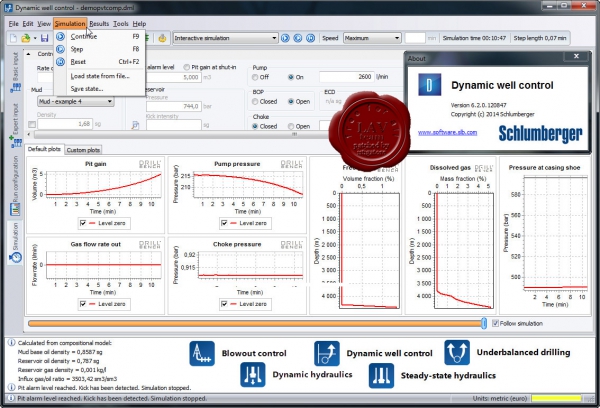Select Pump On radio button
Screen dimensions: 600x408
pos(291,77)
